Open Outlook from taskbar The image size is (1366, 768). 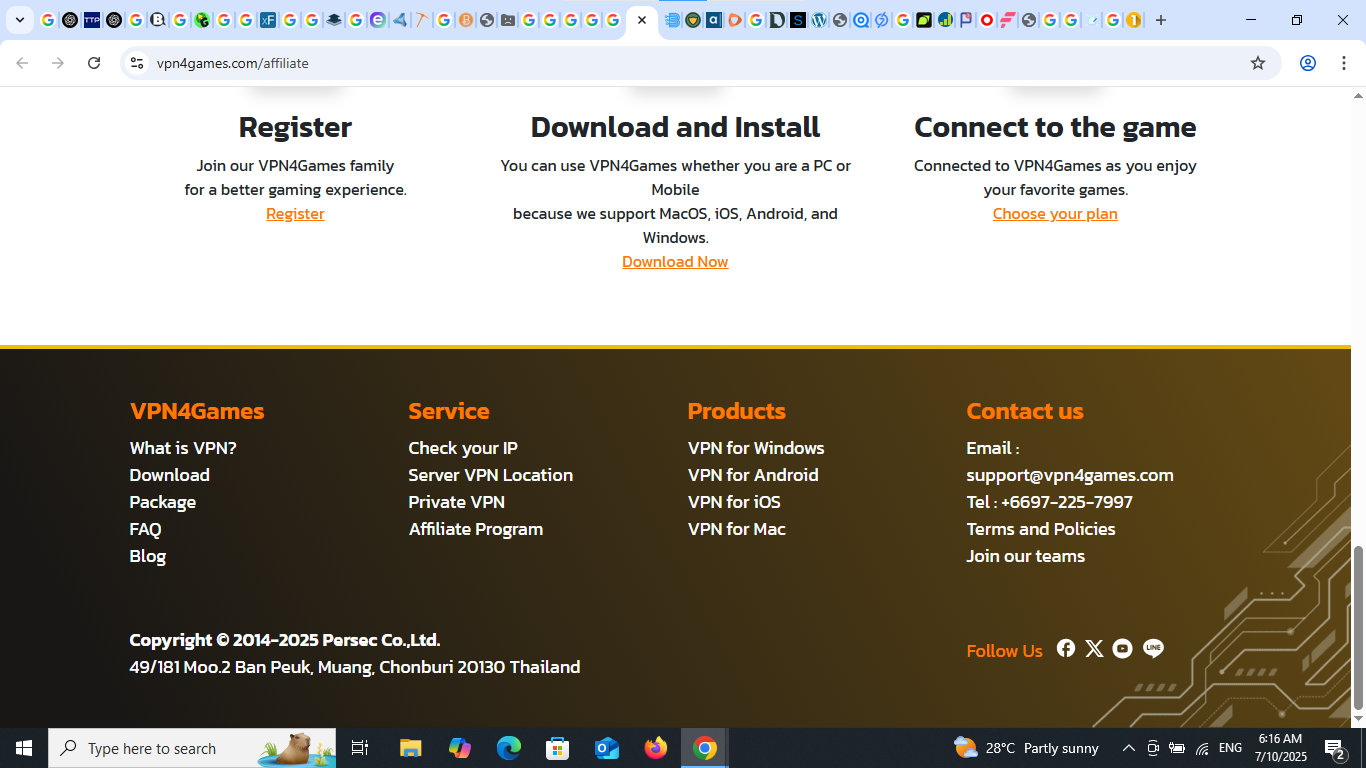coord(607,748)
